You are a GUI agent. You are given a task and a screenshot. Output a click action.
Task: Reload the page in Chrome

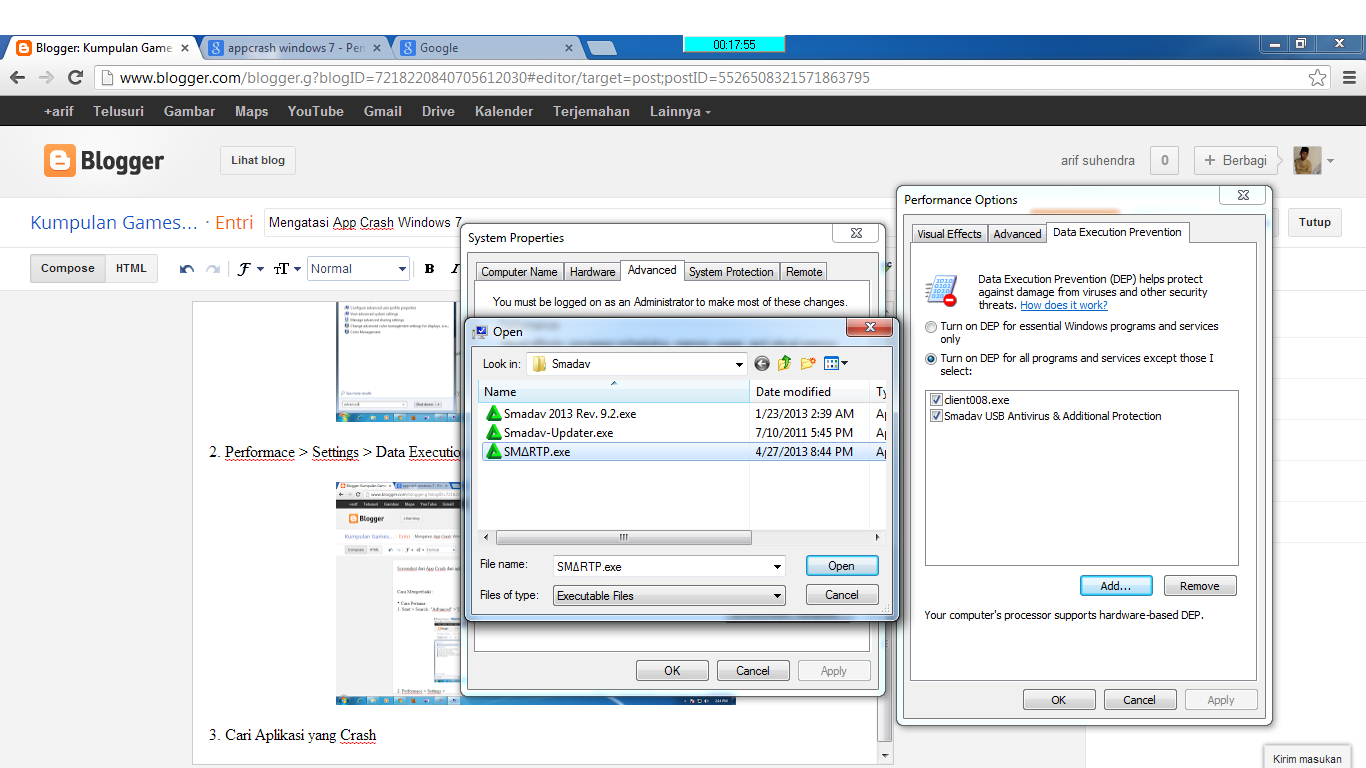tap(75, 77)
